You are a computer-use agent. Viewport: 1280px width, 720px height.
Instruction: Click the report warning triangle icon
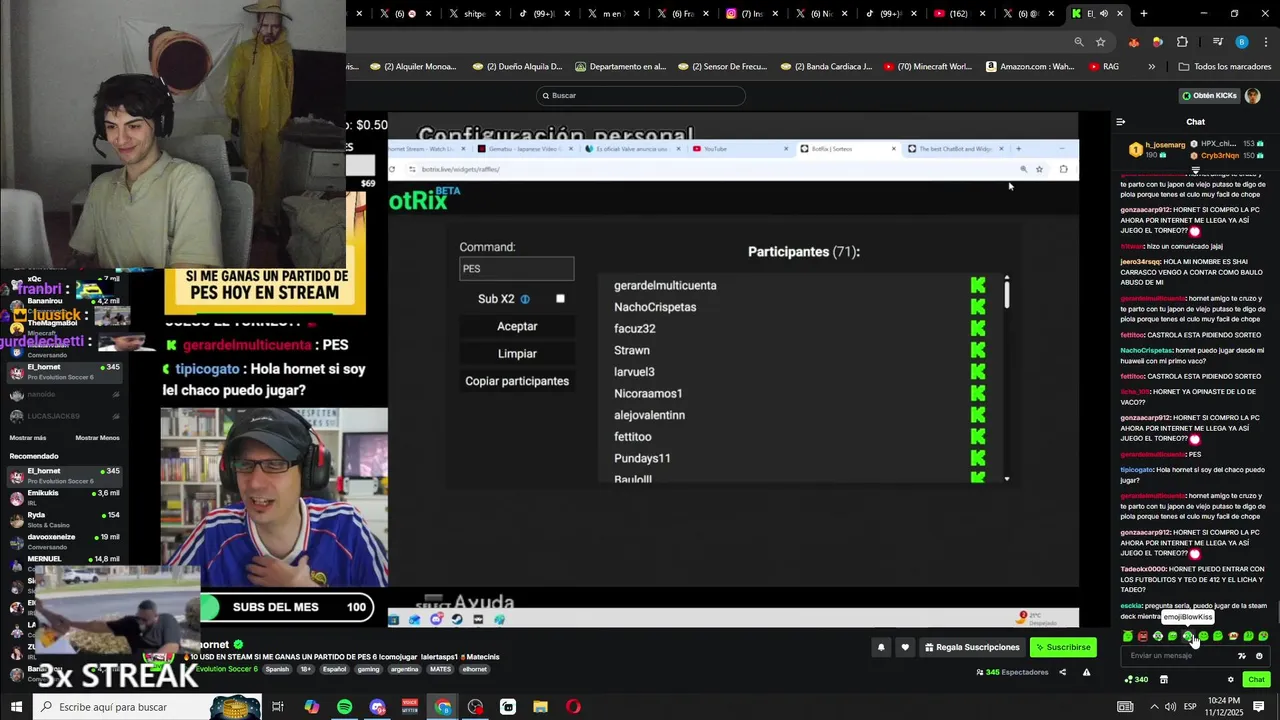(1086, 672)
